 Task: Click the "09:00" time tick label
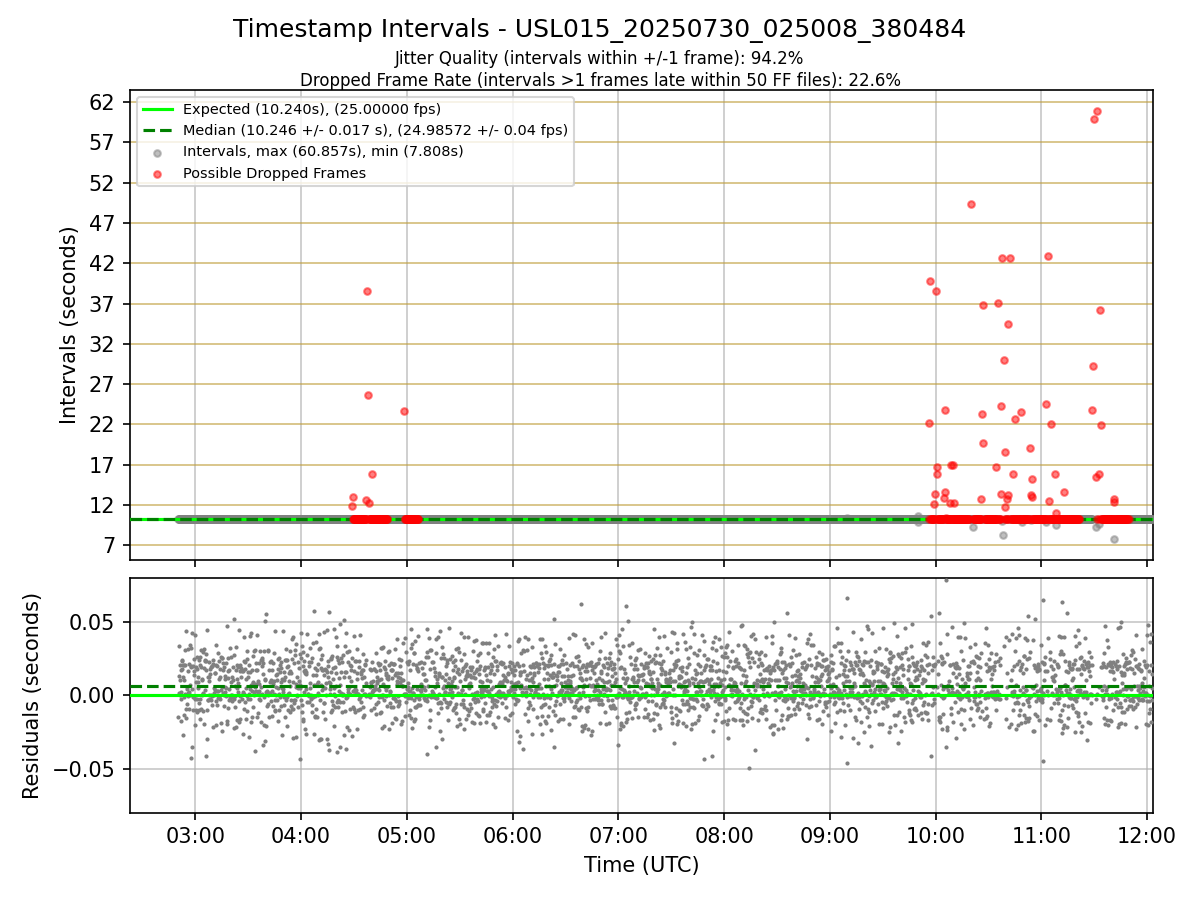[x=830, y=836]
